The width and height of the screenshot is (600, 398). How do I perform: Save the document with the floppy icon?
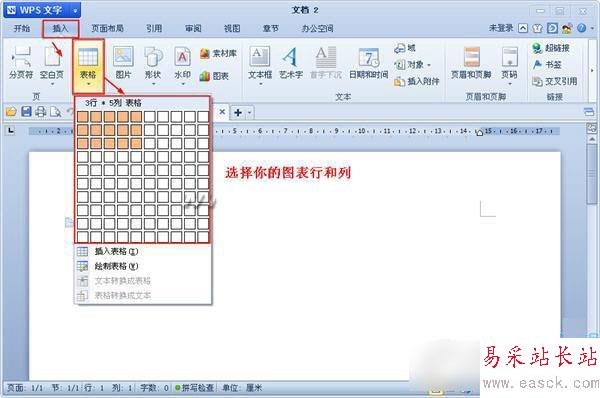(x=26, y=112)
